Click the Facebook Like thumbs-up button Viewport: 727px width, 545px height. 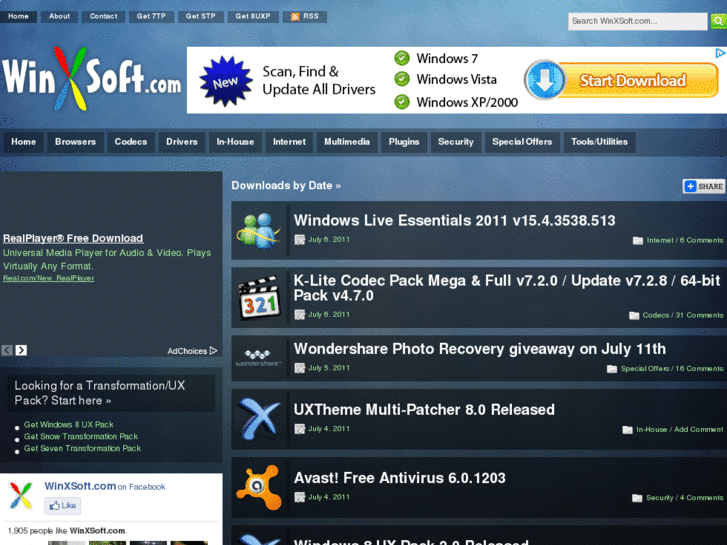(x=63, y=506)
